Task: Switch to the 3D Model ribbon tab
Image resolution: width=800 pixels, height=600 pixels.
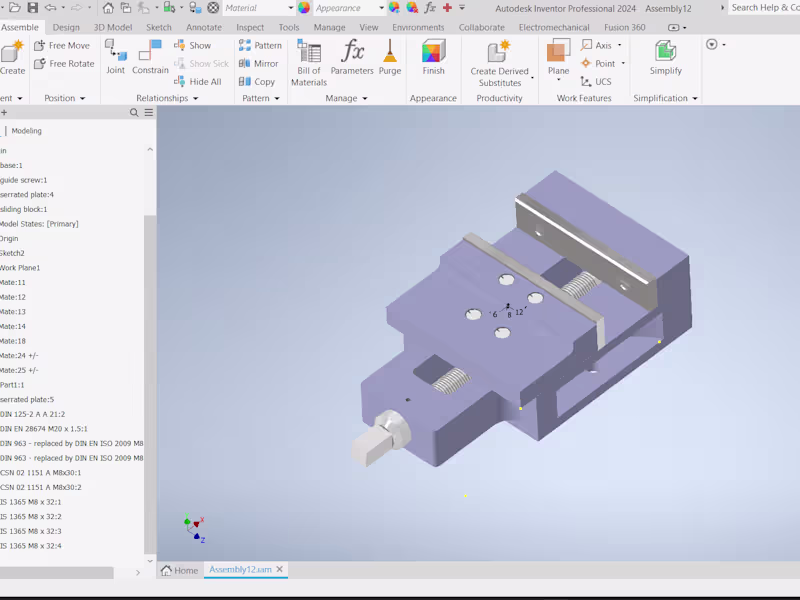Action: (x=113, y=27)
